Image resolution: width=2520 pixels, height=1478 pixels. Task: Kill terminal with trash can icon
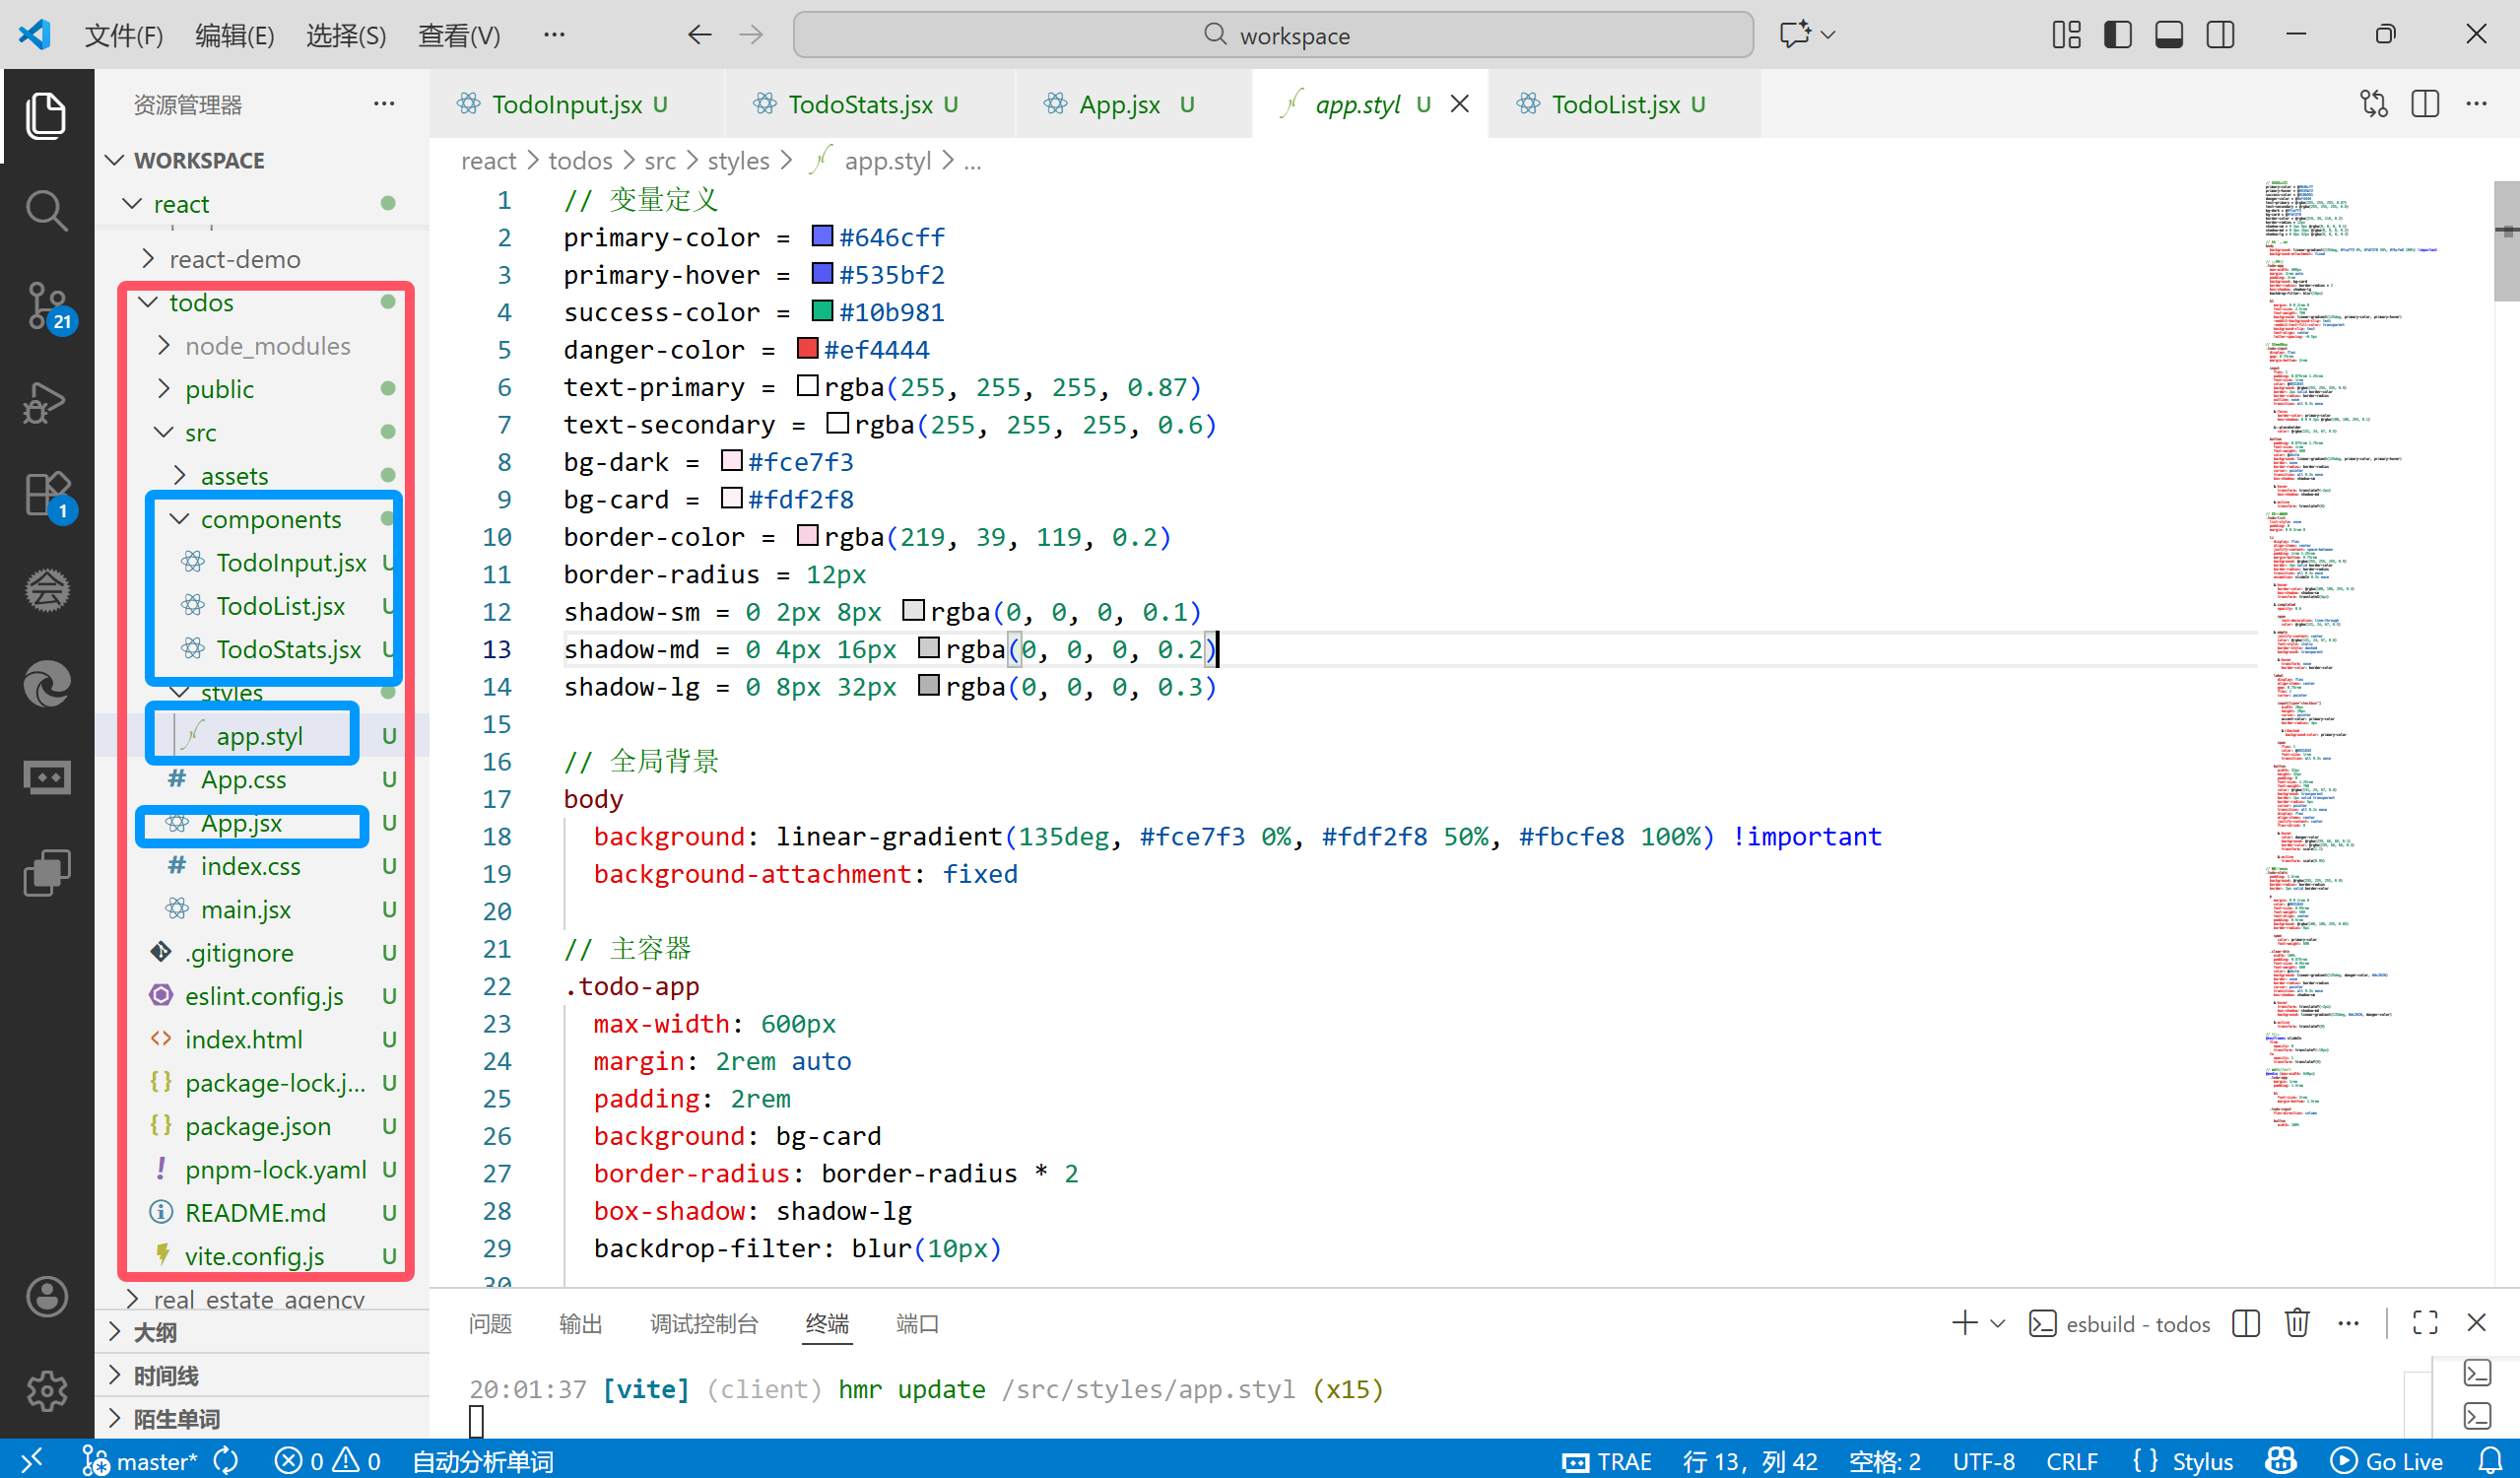click(x=2297, y=1323)
